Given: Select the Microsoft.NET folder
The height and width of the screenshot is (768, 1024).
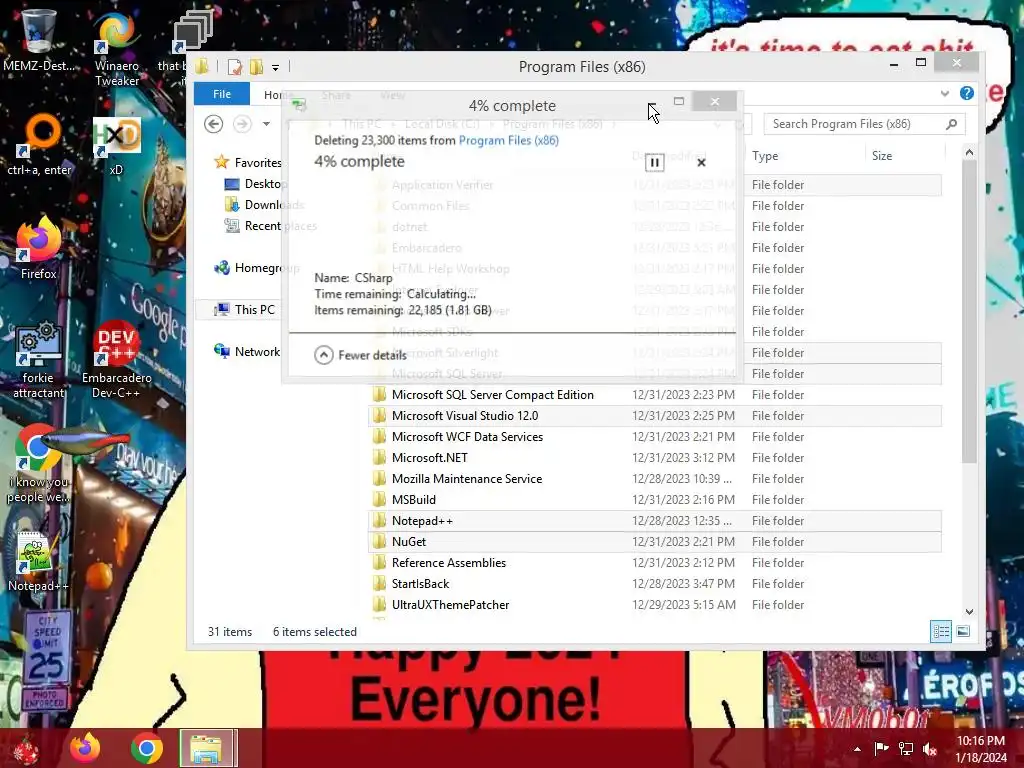Looking at the screenshot, I should coord(655,458).
